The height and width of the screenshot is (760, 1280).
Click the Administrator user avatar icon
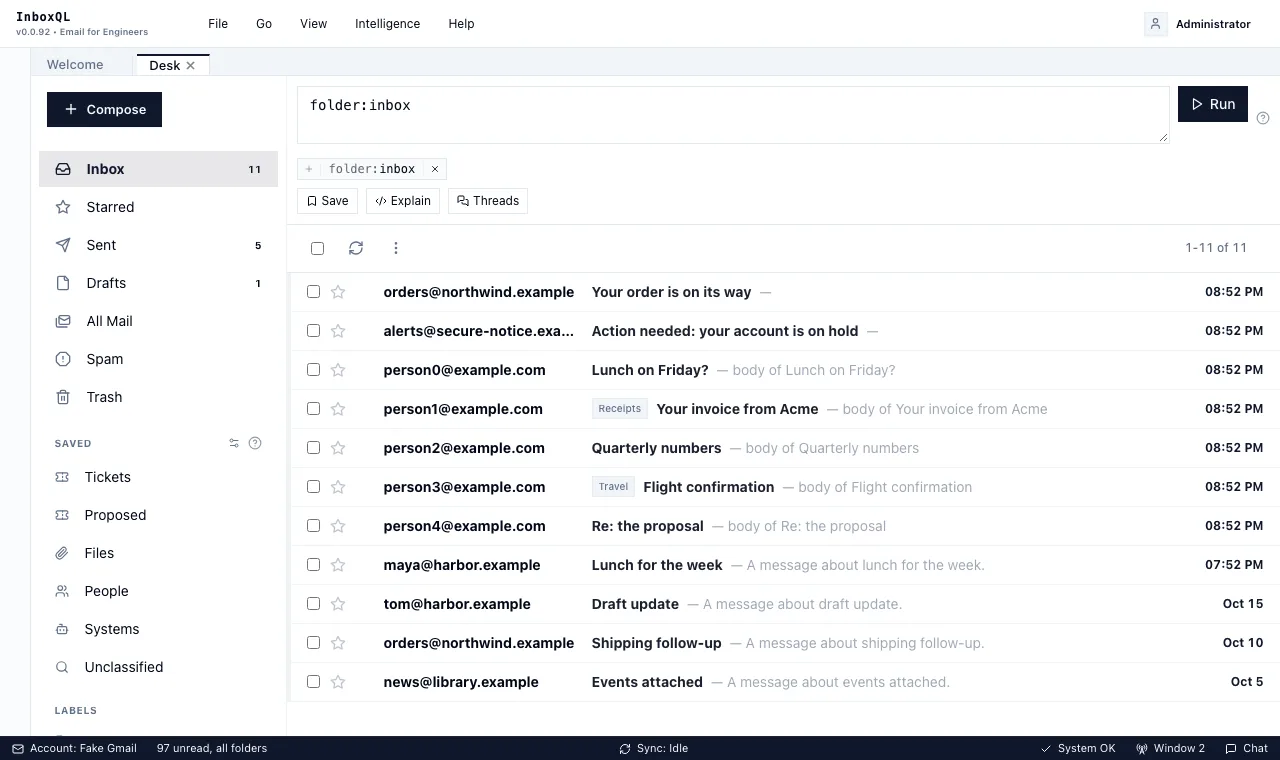(x=1155, y=24)
